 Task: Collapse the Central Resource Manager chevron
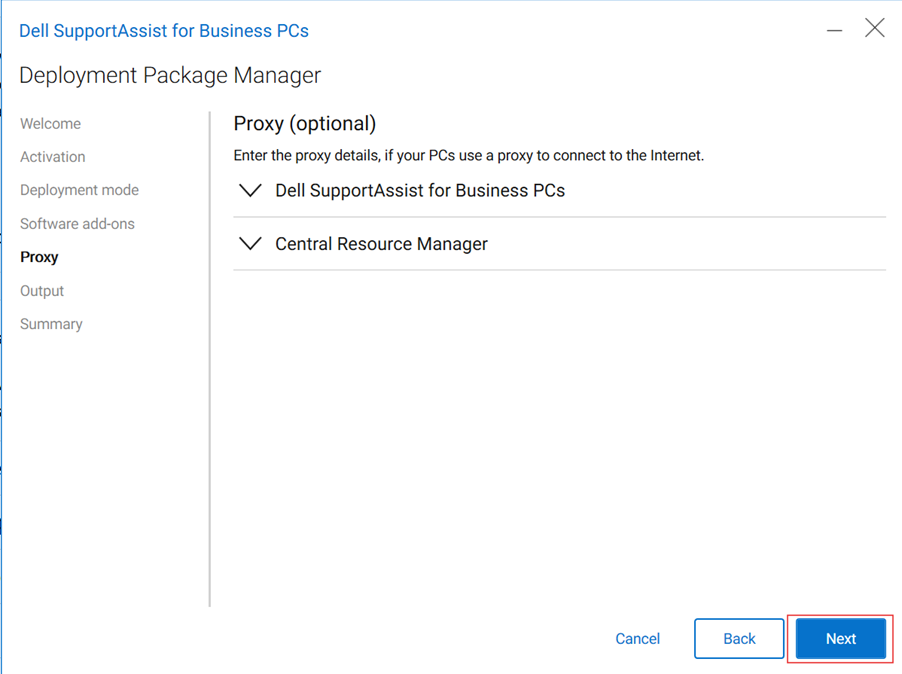[x=250, y=243]
